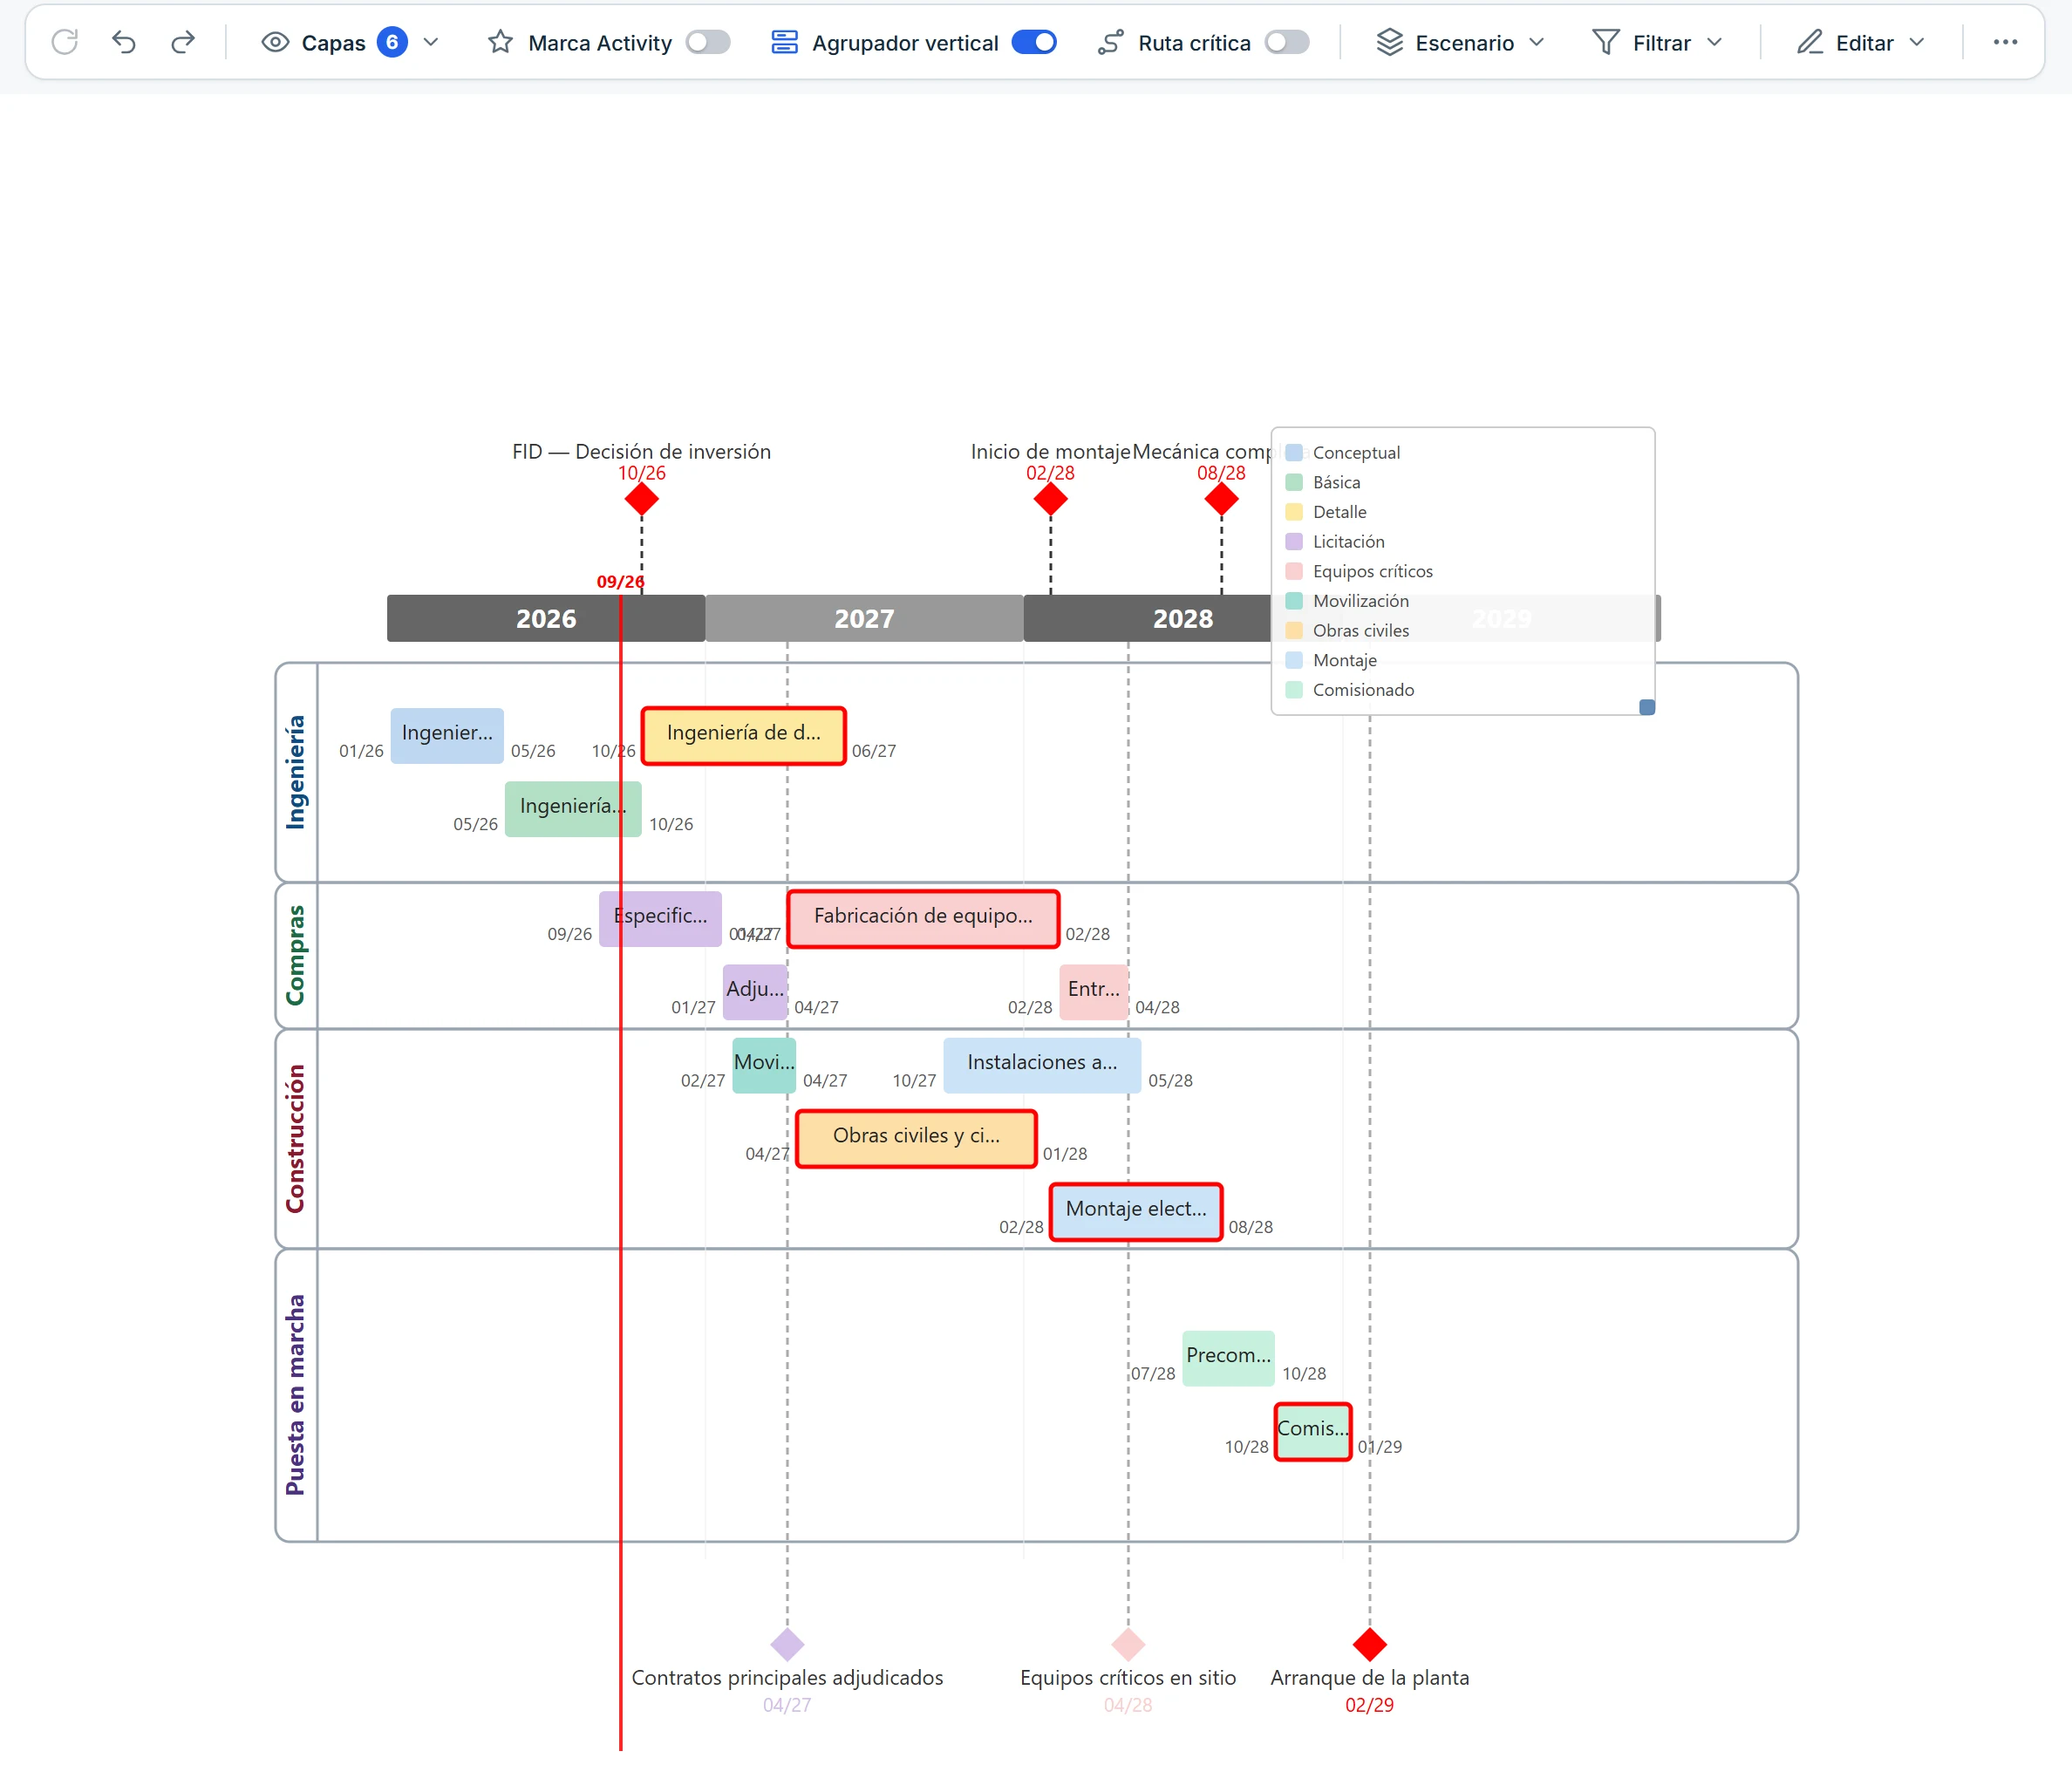Click the Marca Activity star icon
The height and width of the screenshot is (1765, 2072).
pyautogui.click(x=500, y=42)
